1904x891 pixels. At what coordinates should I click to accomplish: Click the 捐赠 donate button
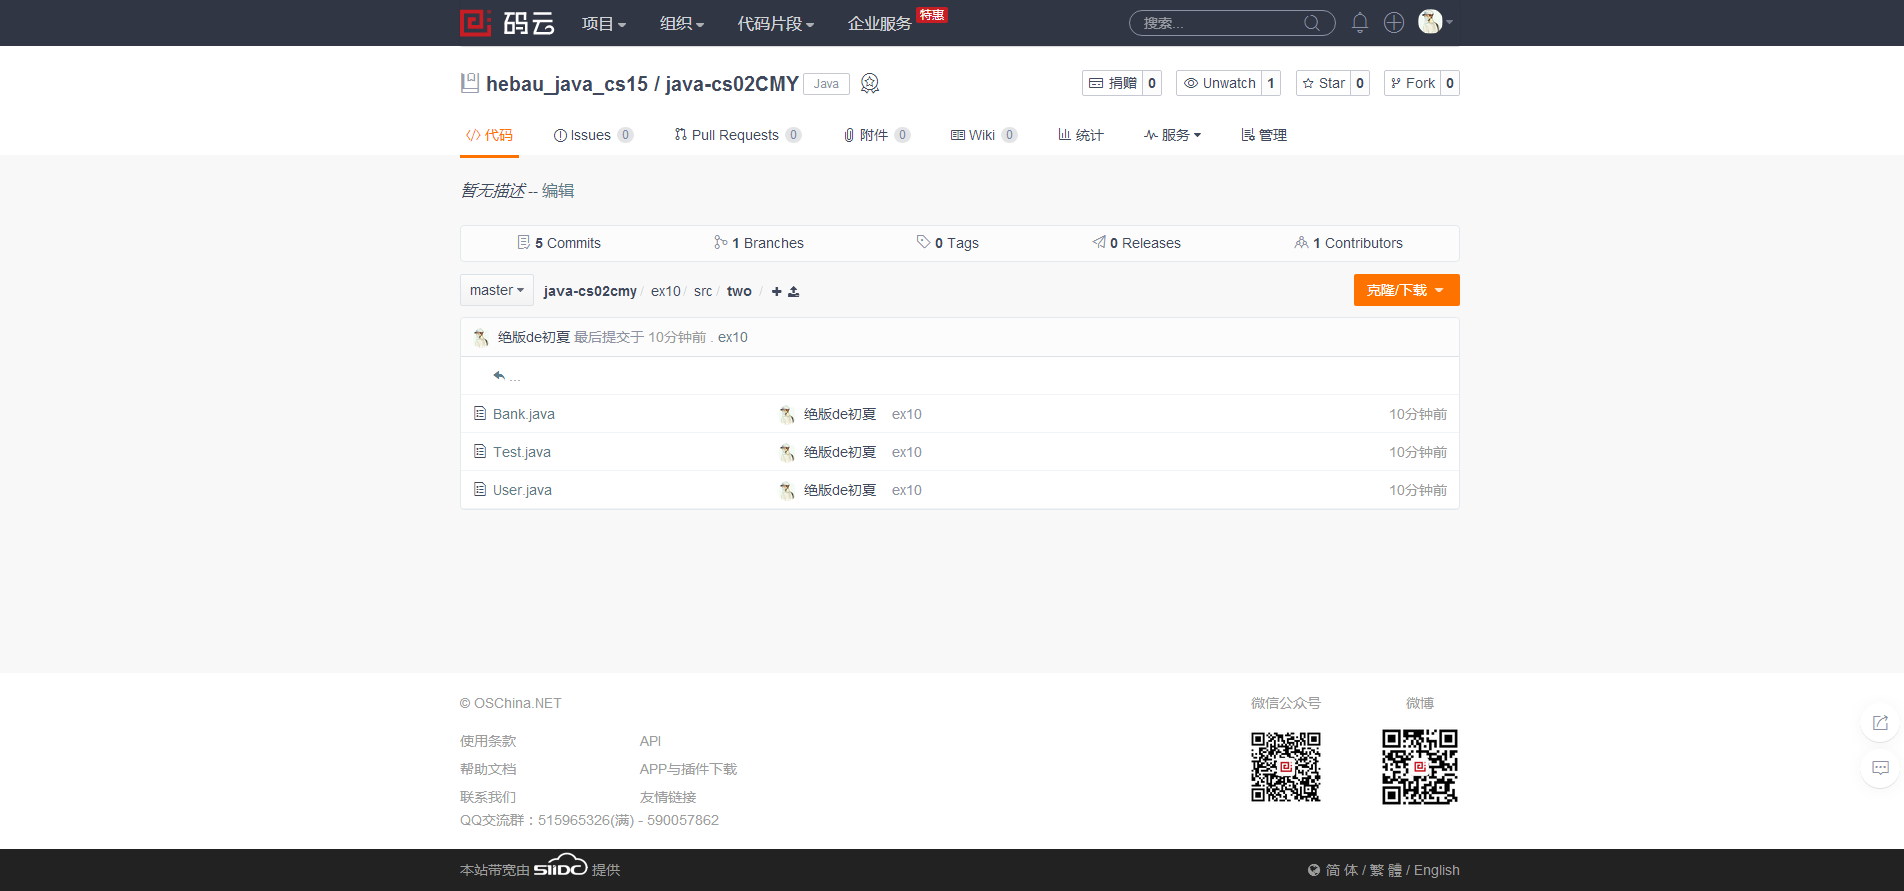coord(1113,83)
